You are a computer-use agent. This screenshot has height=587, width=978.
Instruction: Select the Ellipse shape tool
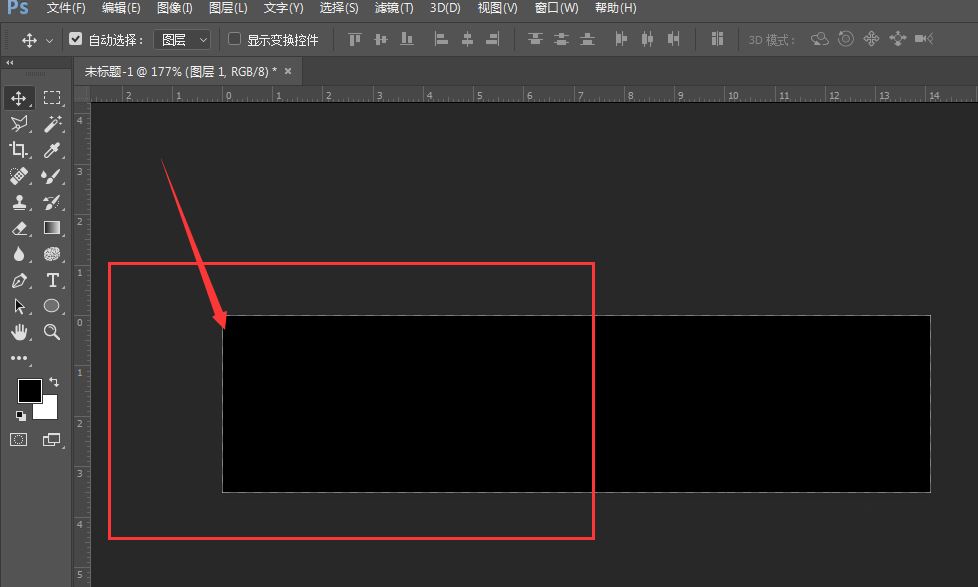point(52,306)
